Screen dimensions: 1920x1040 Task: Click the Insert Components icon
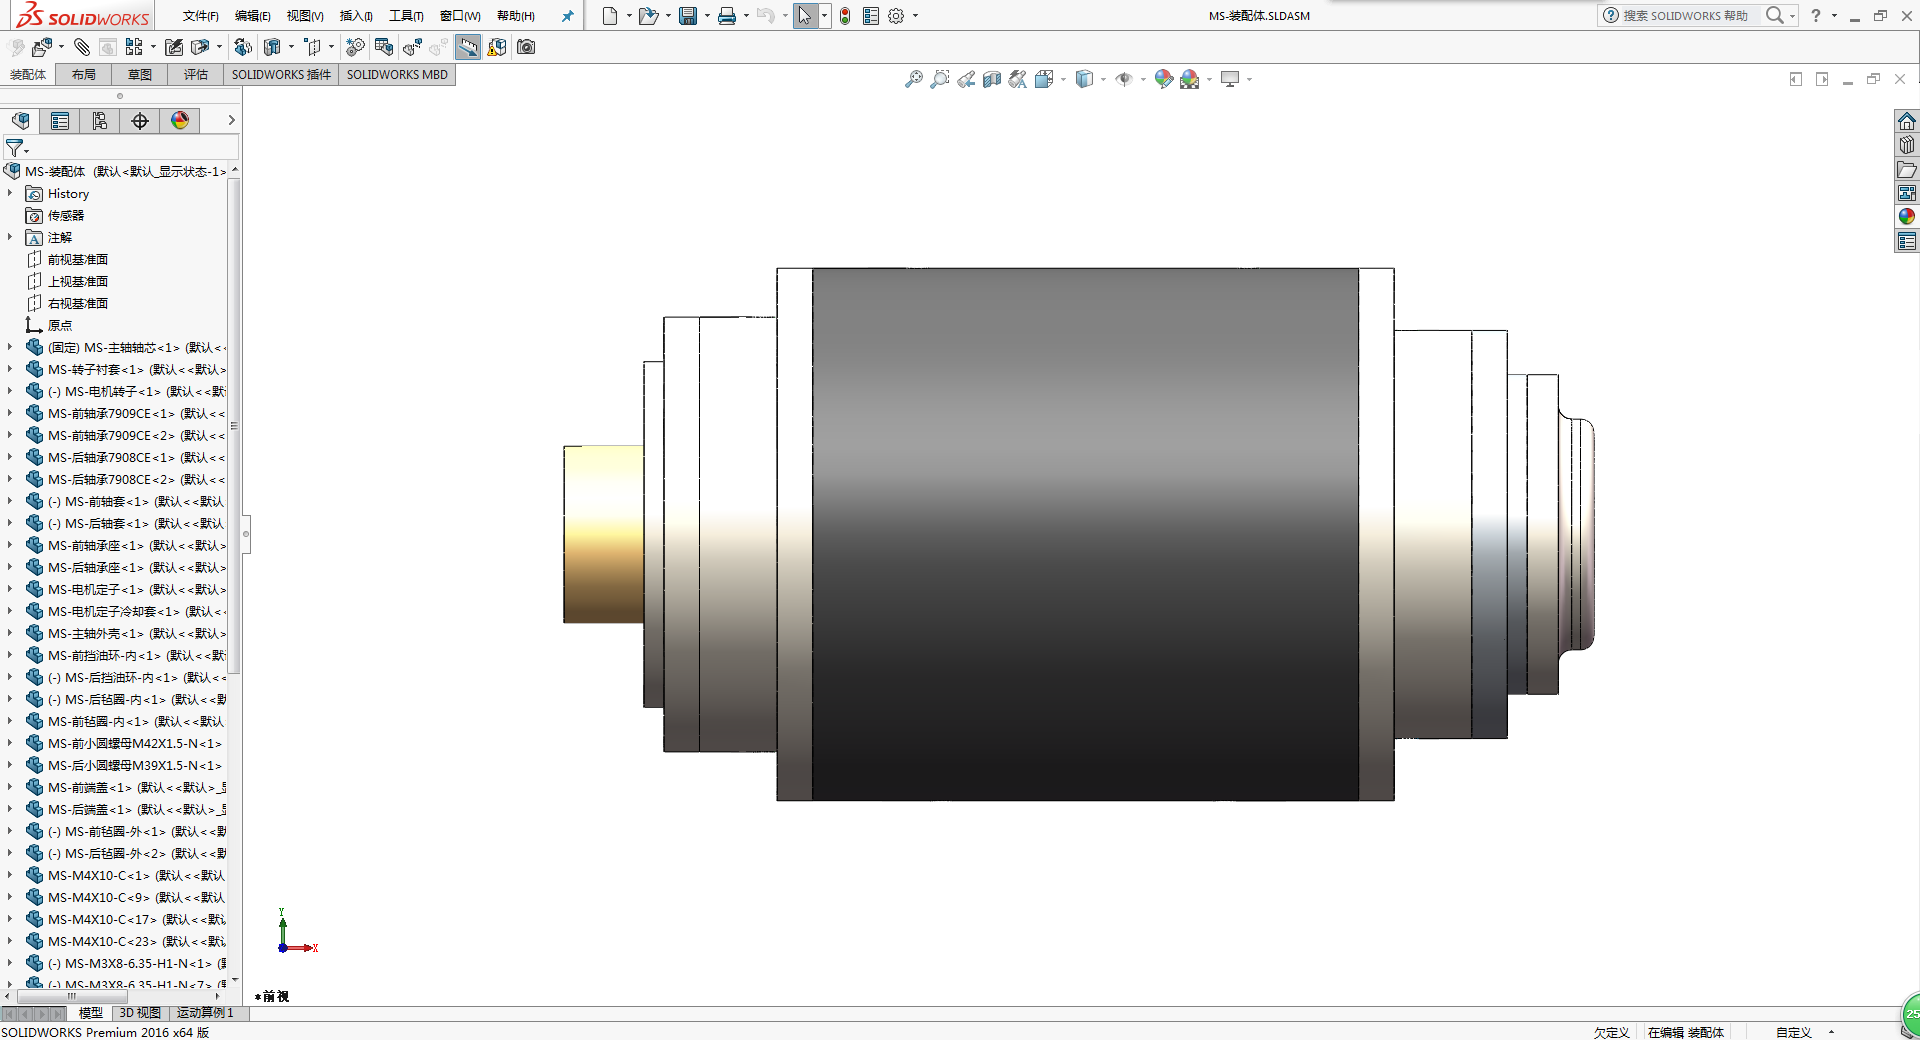42,47
